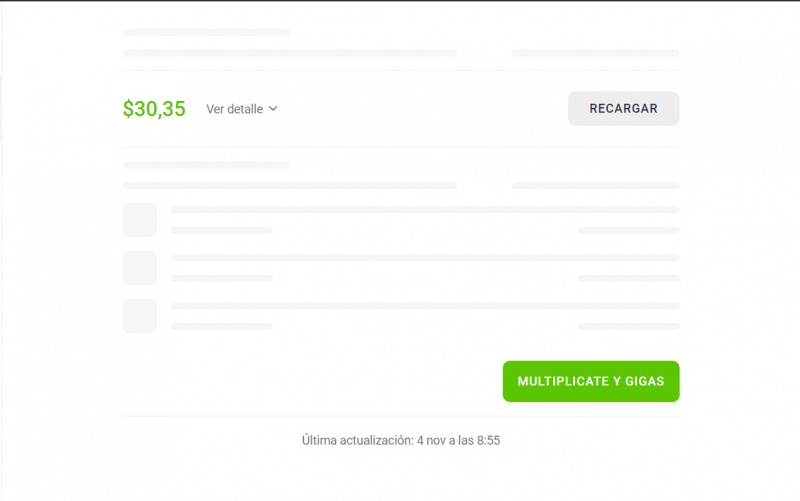Open the green MULTIPLICATE Y GIGAS button

coord(591,381)
